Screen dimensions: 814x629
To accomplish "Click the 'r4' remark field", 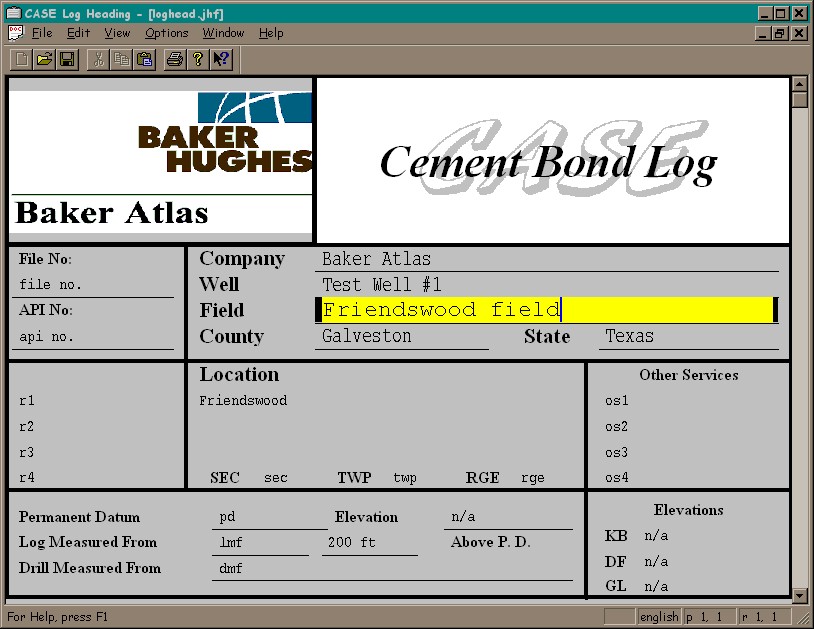I will pyautogui.click(x=26, y=477).
